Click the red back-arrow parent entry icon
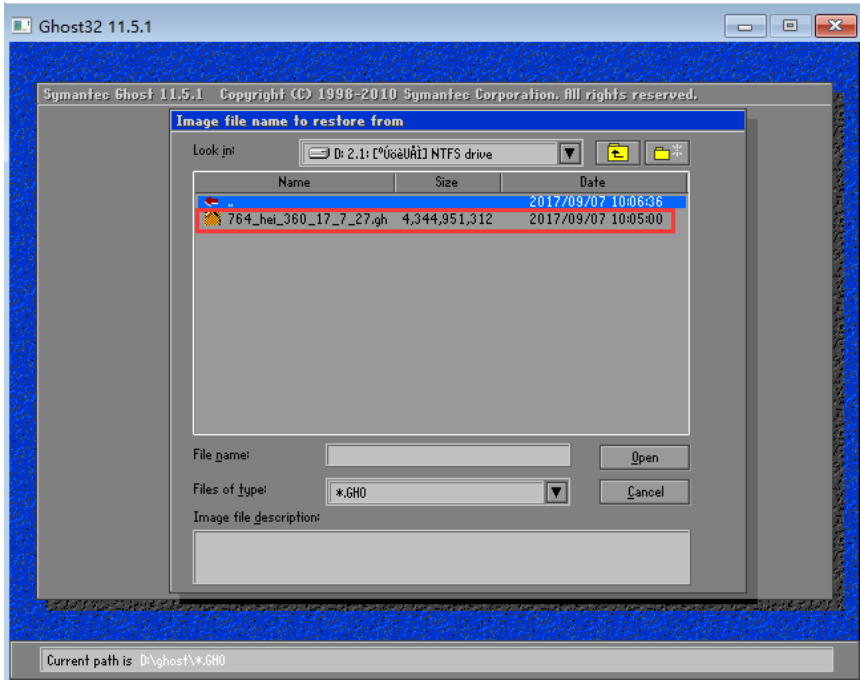 point(211,201)
